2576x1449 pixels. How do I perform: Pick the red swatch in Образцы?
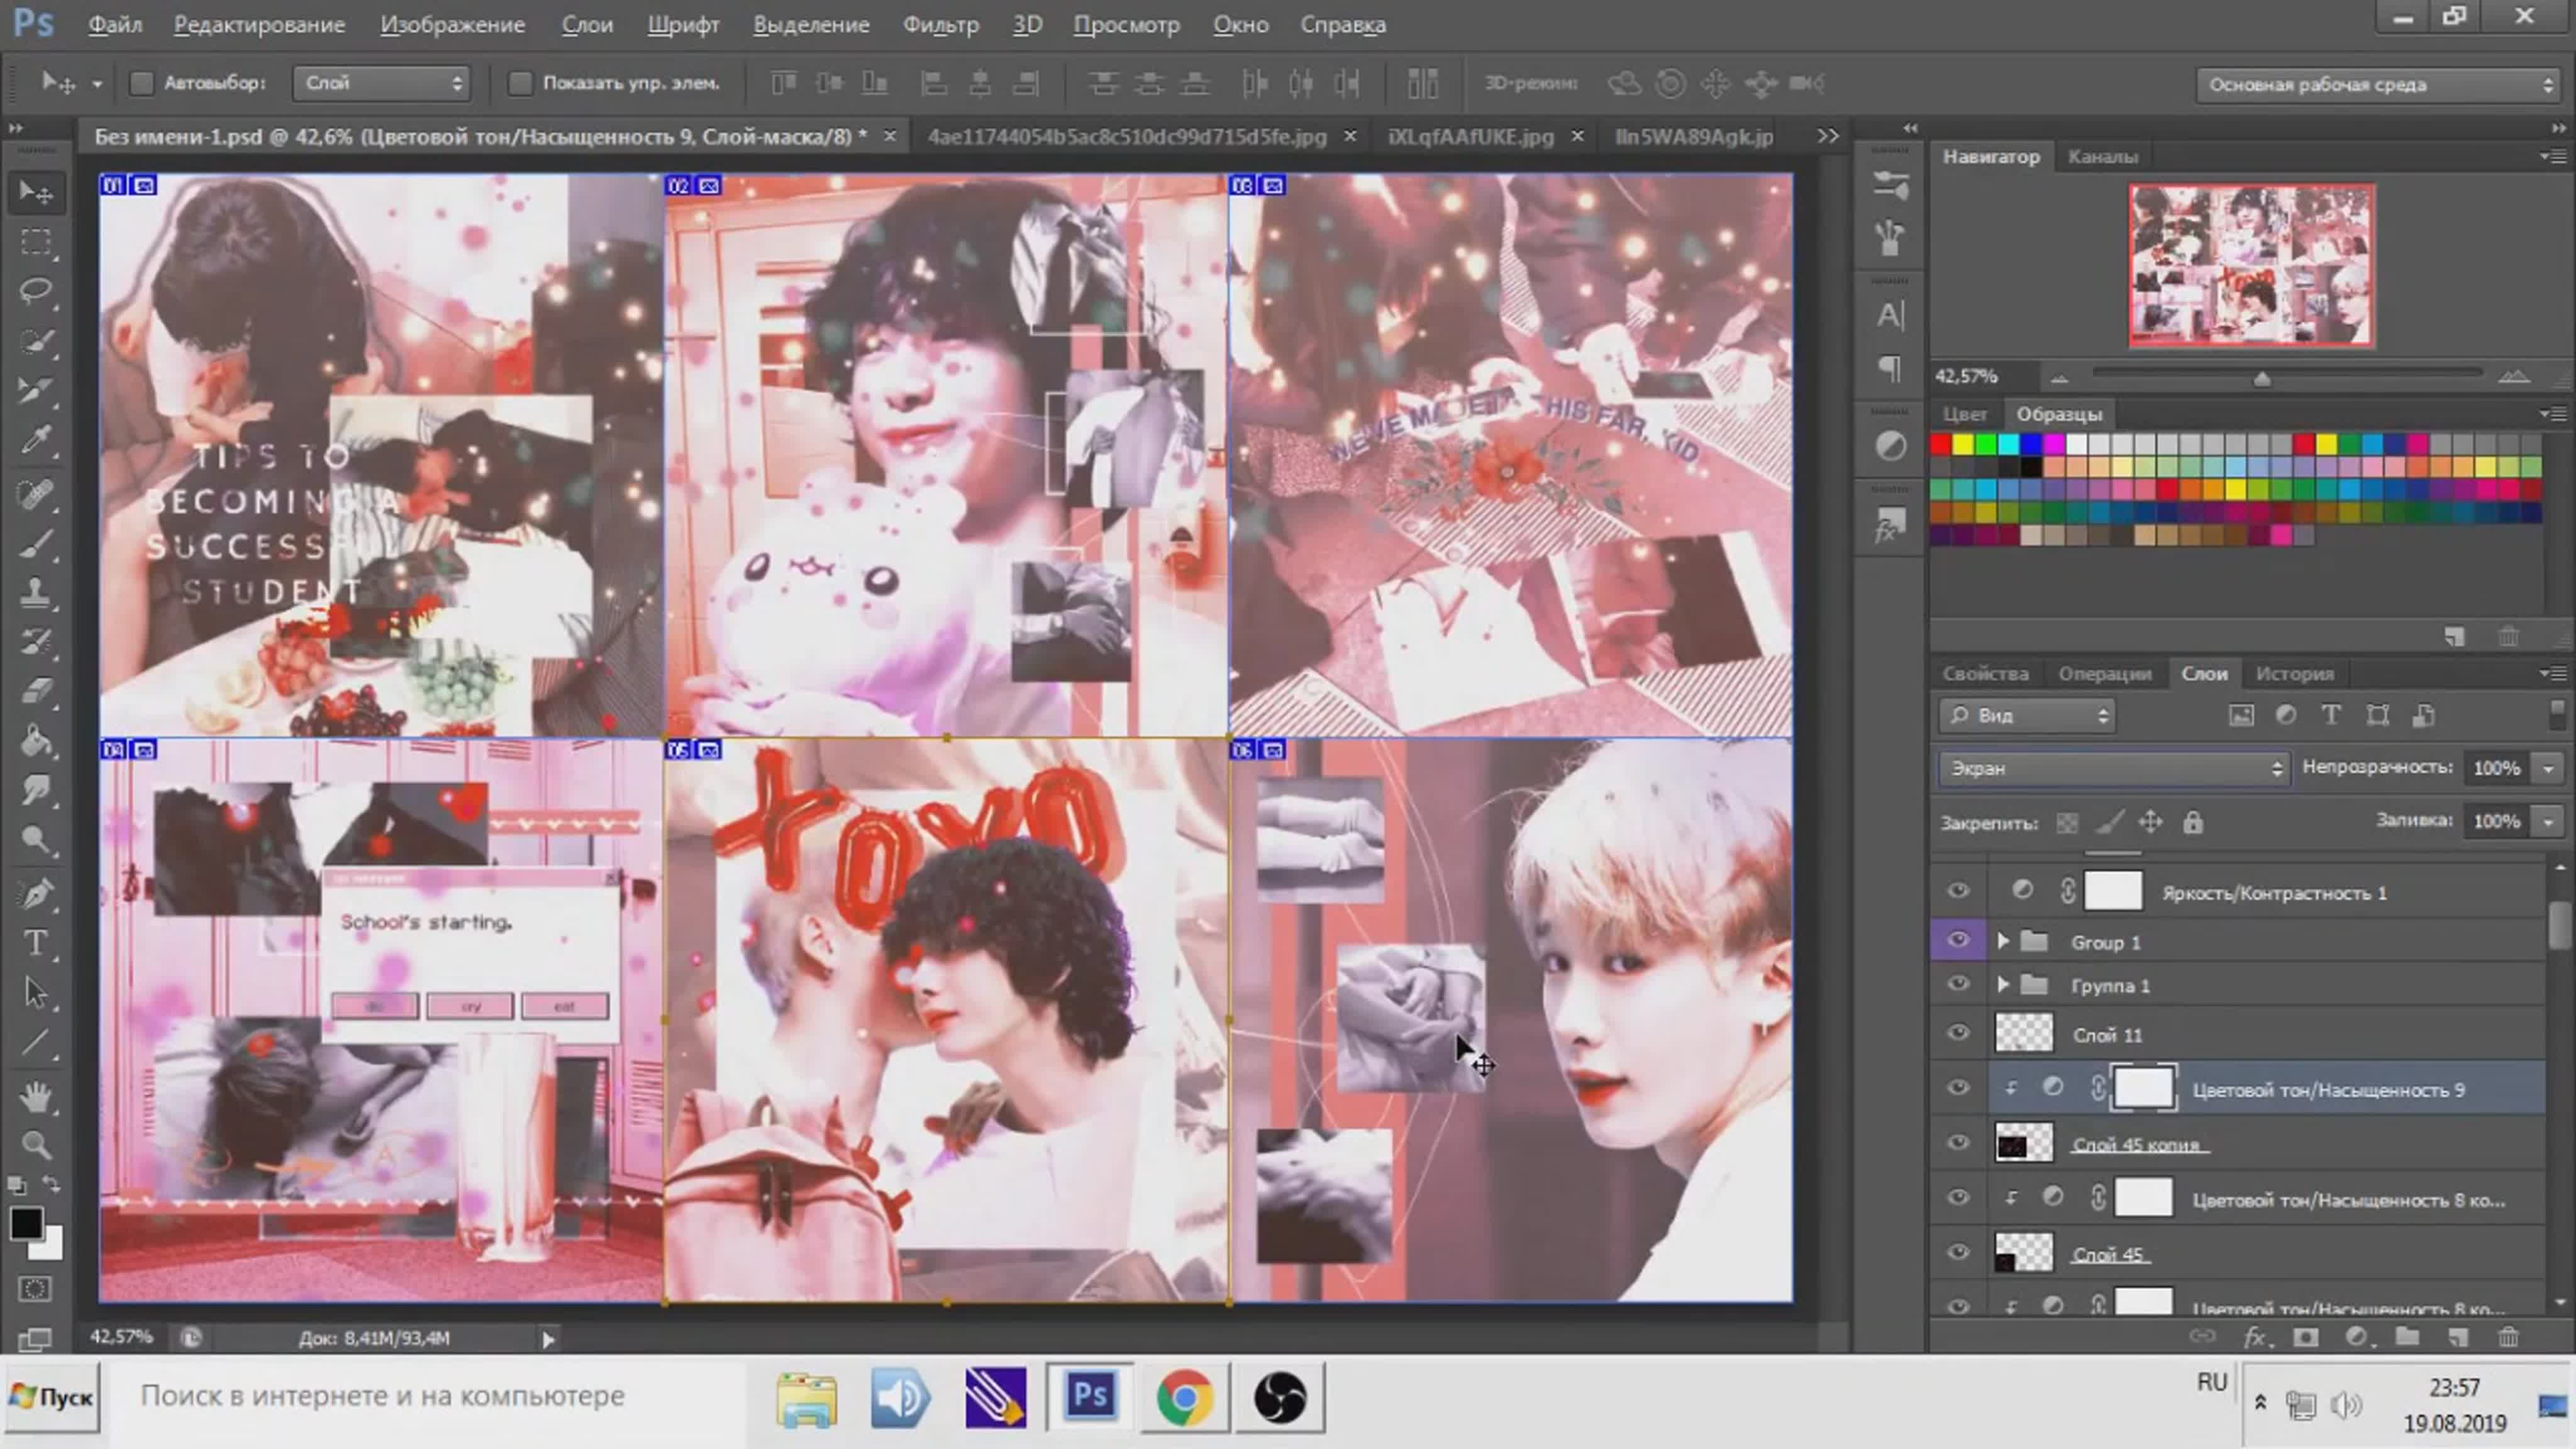(1941, 444)
